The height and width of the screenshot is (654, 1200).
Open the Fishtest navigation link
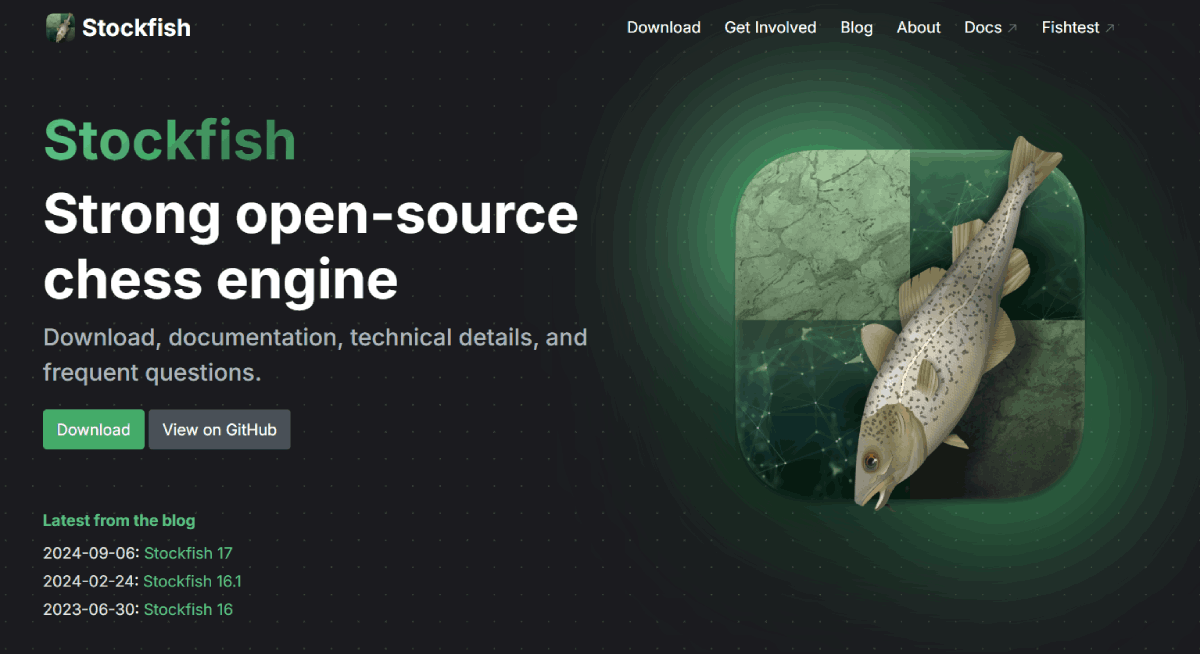(1070, 28)
